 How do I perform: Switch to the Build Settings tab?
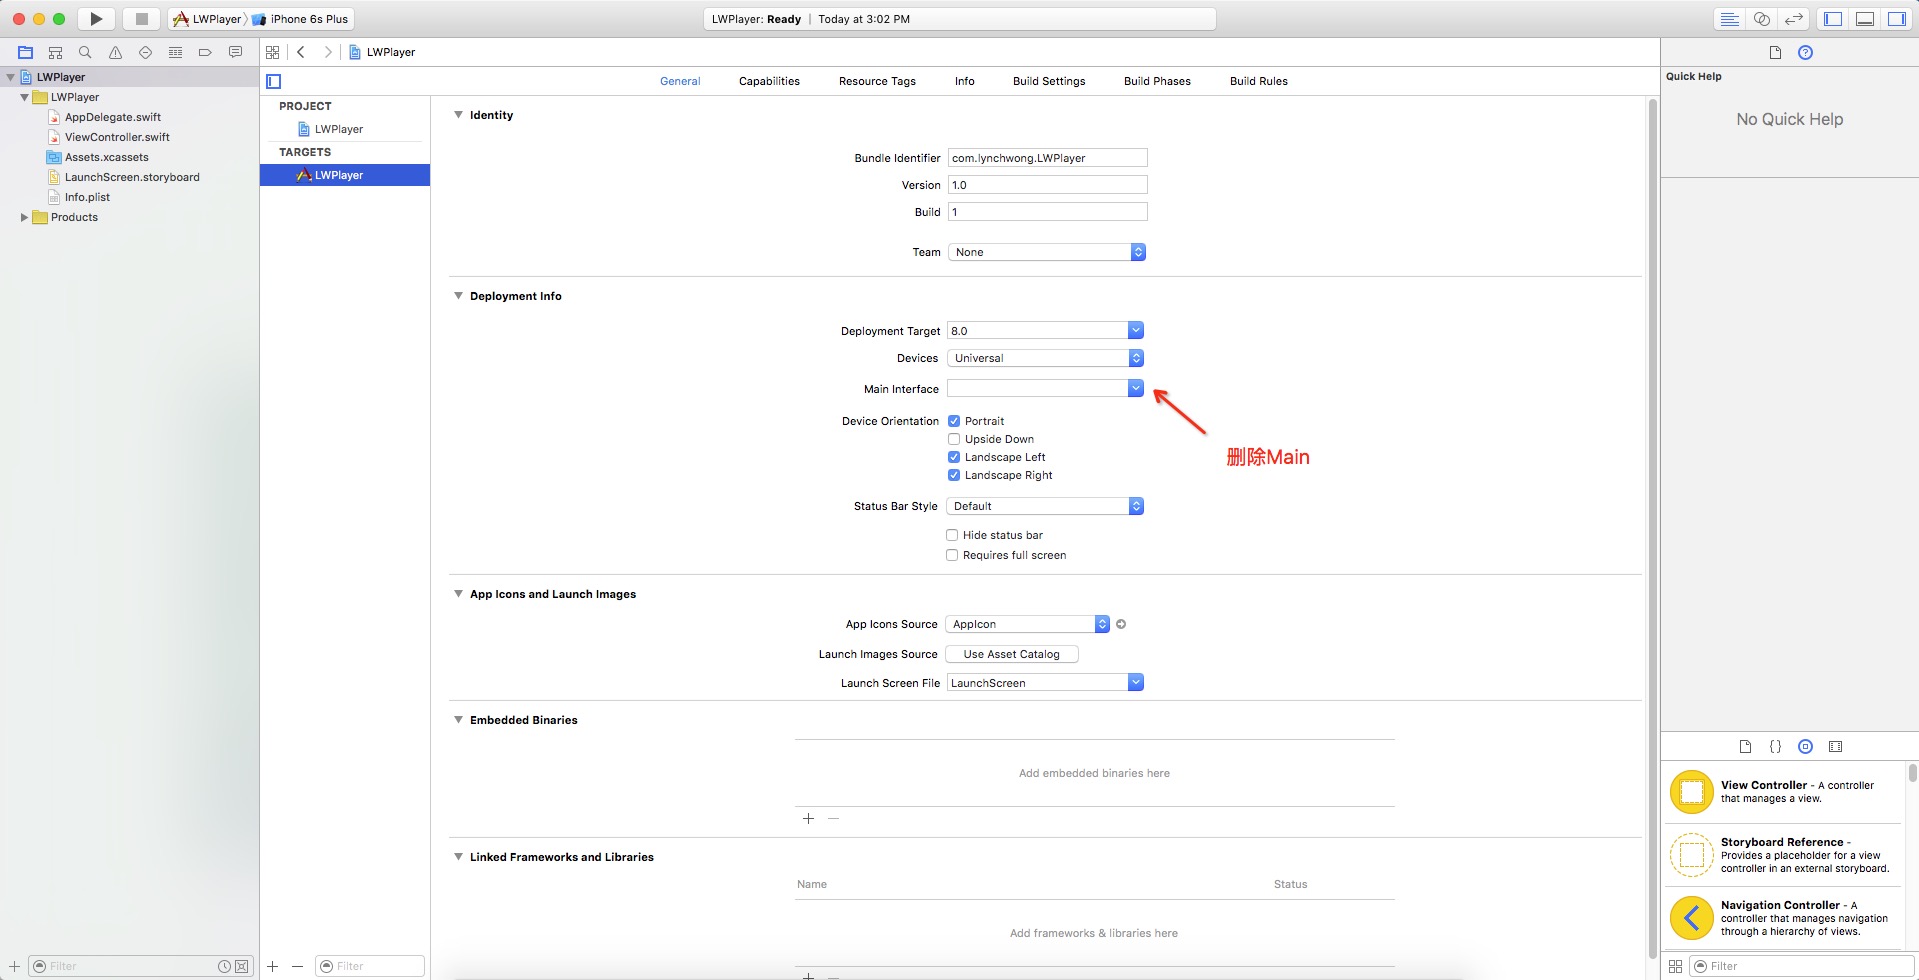pos(1049,81)
